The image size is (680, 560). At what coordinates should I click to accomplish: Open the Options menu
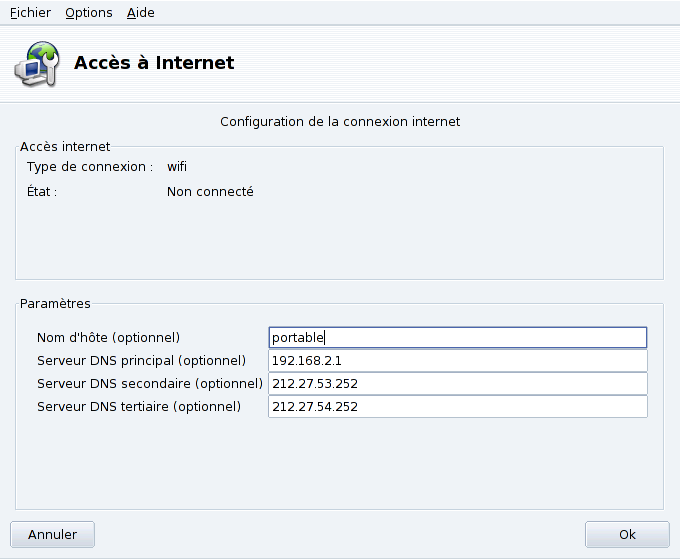(89, 13)
